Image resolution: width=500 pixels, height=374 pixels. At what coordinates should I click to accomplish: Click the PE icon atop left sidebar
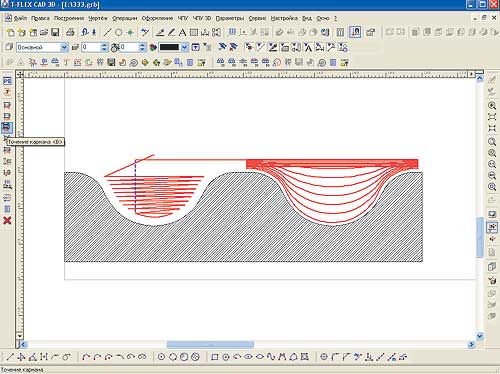click(x=7, y=81)
